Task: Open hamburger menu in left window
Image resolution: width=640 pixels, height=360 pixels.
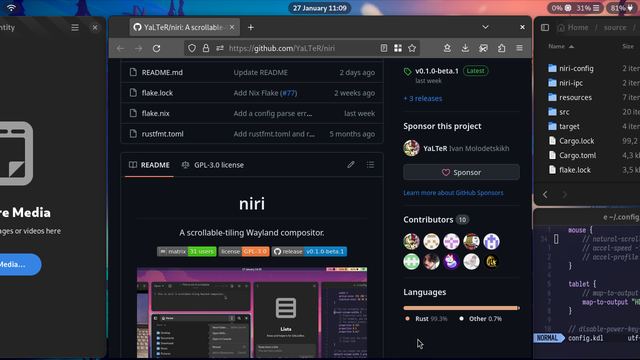Action: [x=75, y=27]
